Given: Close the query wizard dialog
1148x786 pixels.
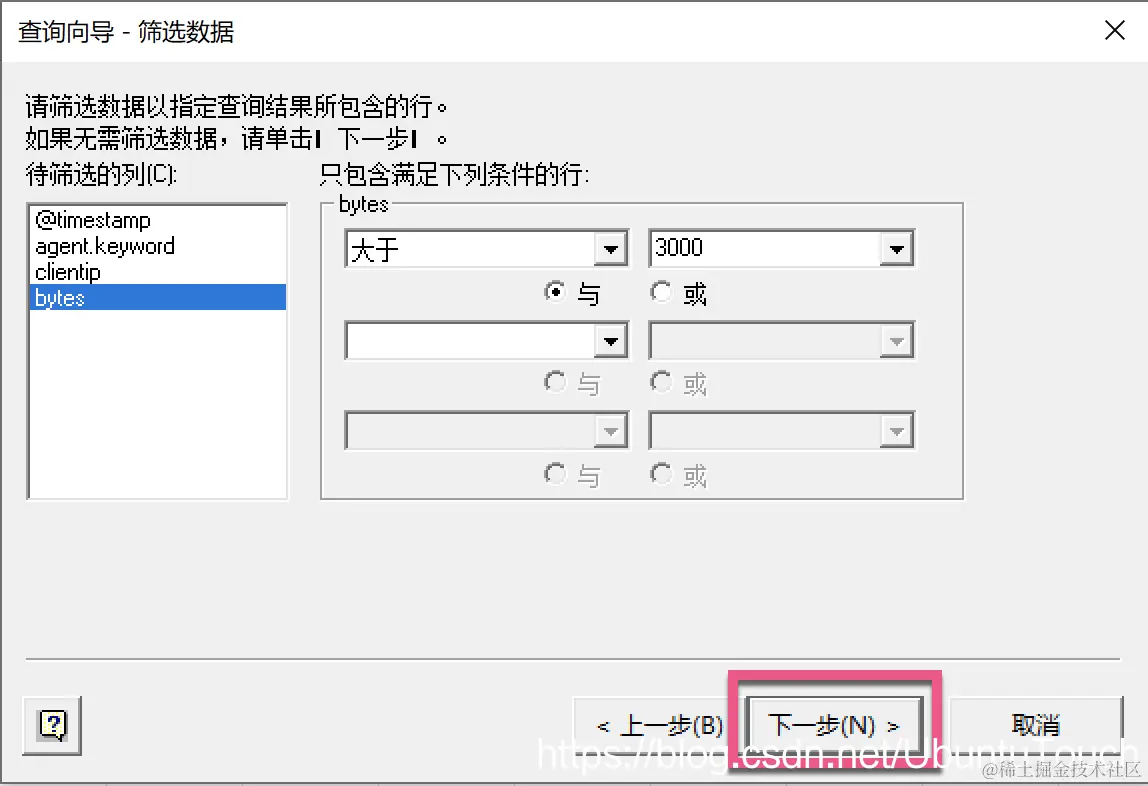Looking at the screenshot, I should pyautogui.click(x=1114, y=31).
